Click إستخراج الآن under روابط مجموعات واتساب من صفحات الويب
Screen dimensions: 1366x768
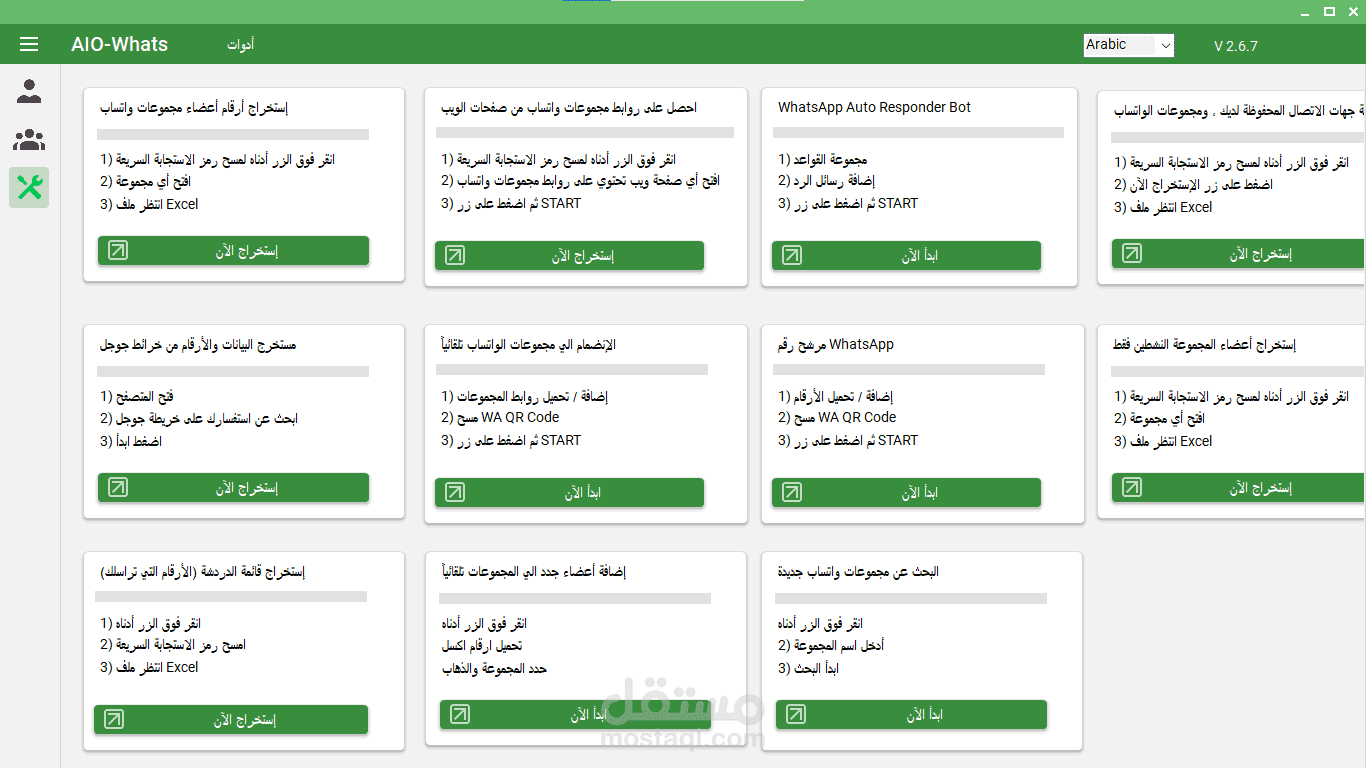[569, 255]
